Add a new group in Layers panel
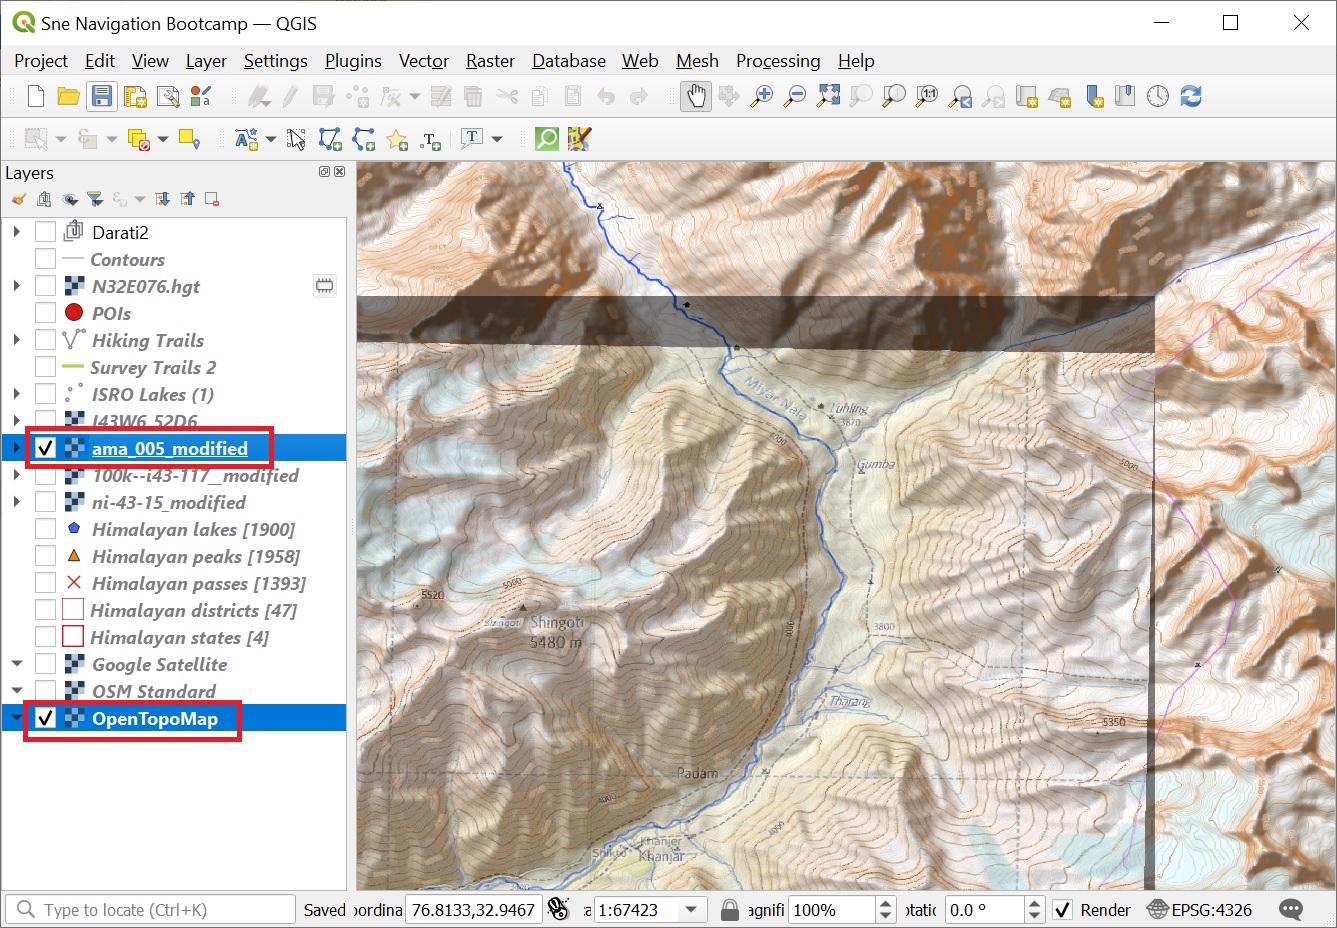The height and width of the screenshot is (928, 1337). pos(43,199)
